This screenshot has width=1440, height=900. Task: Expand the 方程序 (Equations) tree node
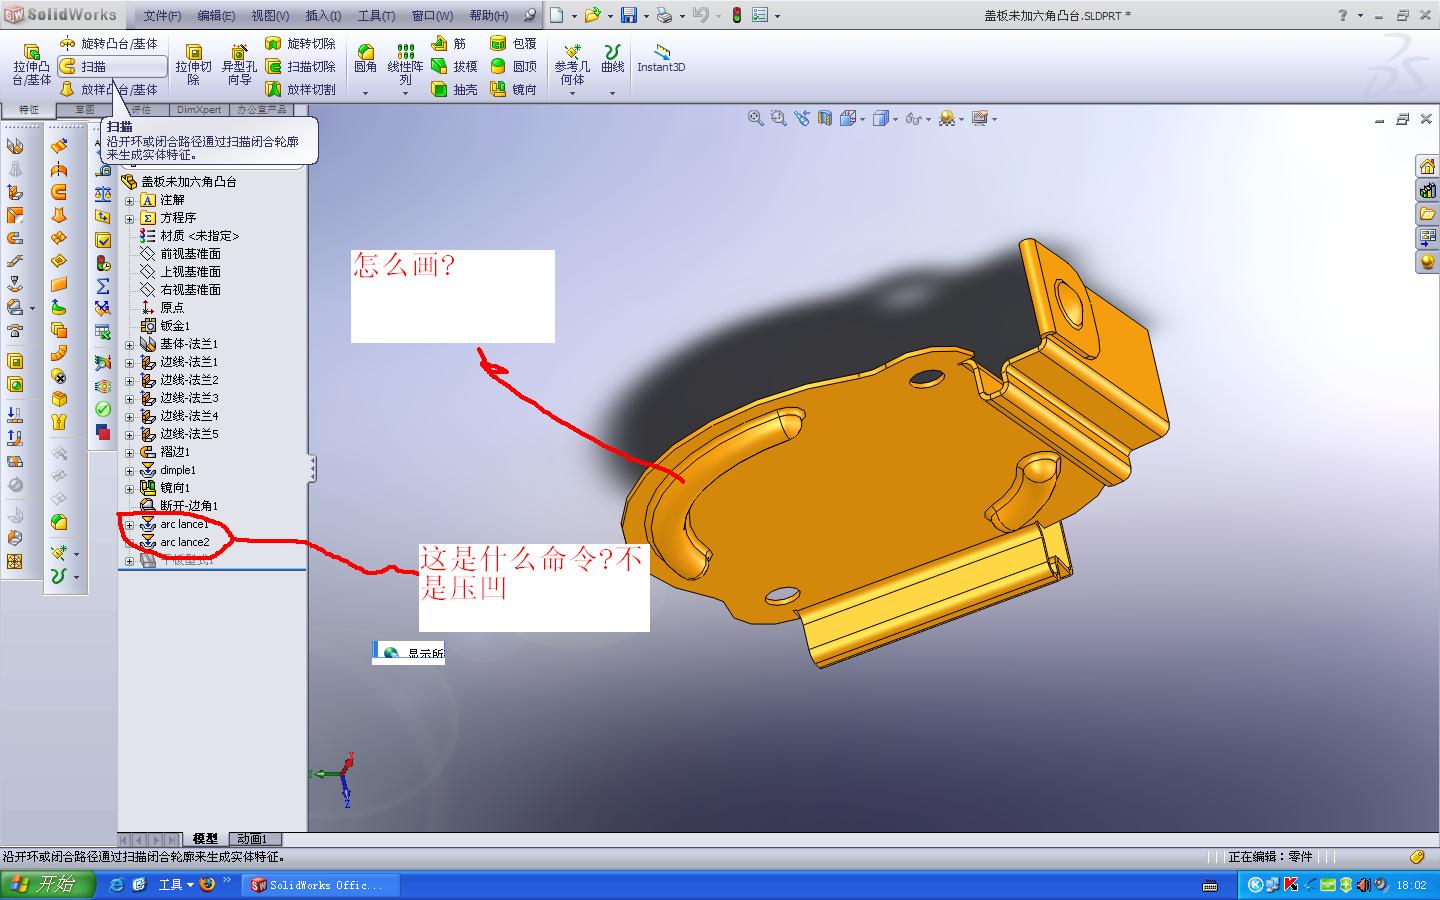tap(129, 218)
